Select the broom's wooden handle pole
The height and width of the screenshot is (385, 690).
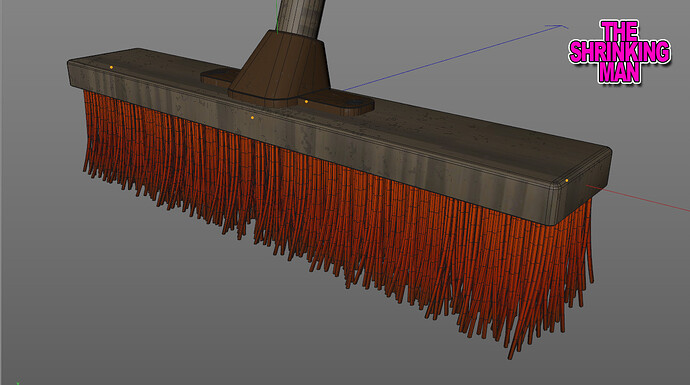point(301,18)
